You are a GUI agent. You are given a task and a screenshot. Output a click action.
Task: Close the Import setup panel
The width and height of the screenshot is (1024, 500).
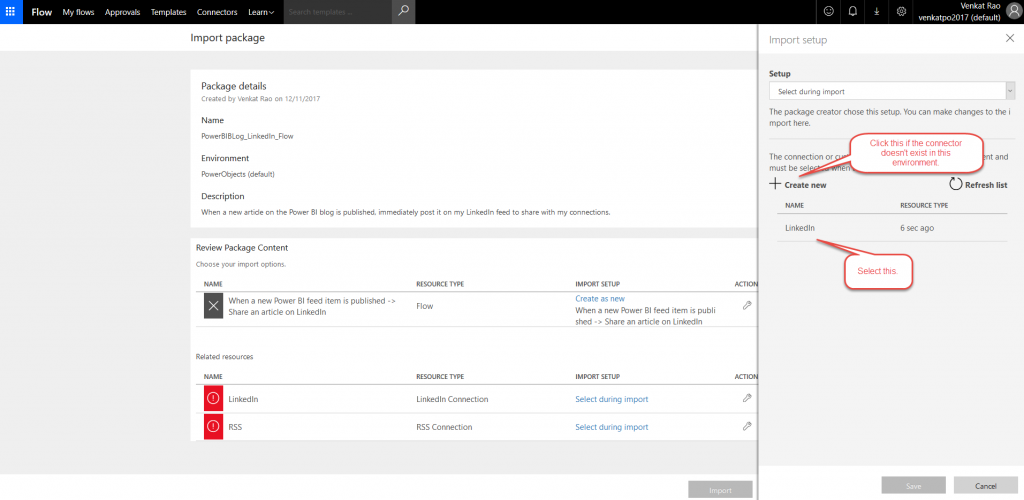pos(1009,38)
